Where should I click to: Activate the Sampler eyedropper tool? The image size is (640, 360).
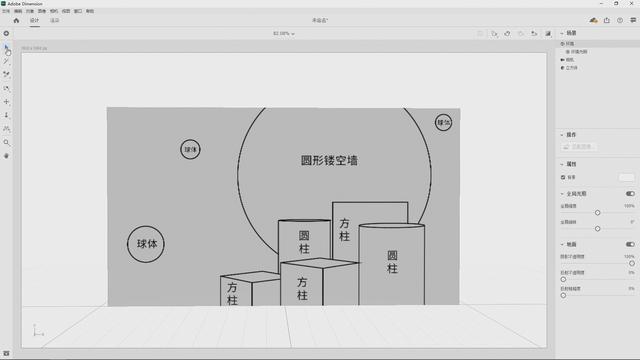click(6, 74)
